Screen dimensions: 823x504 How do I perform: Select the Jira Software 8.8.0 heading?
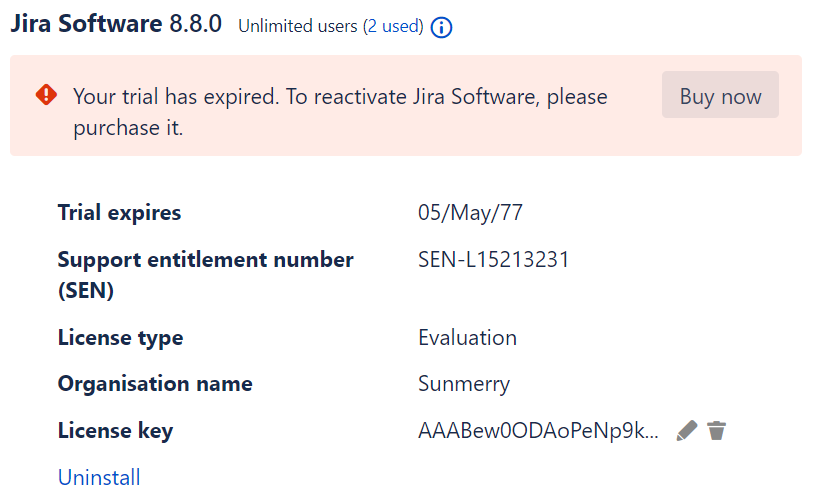click(116, 24)
